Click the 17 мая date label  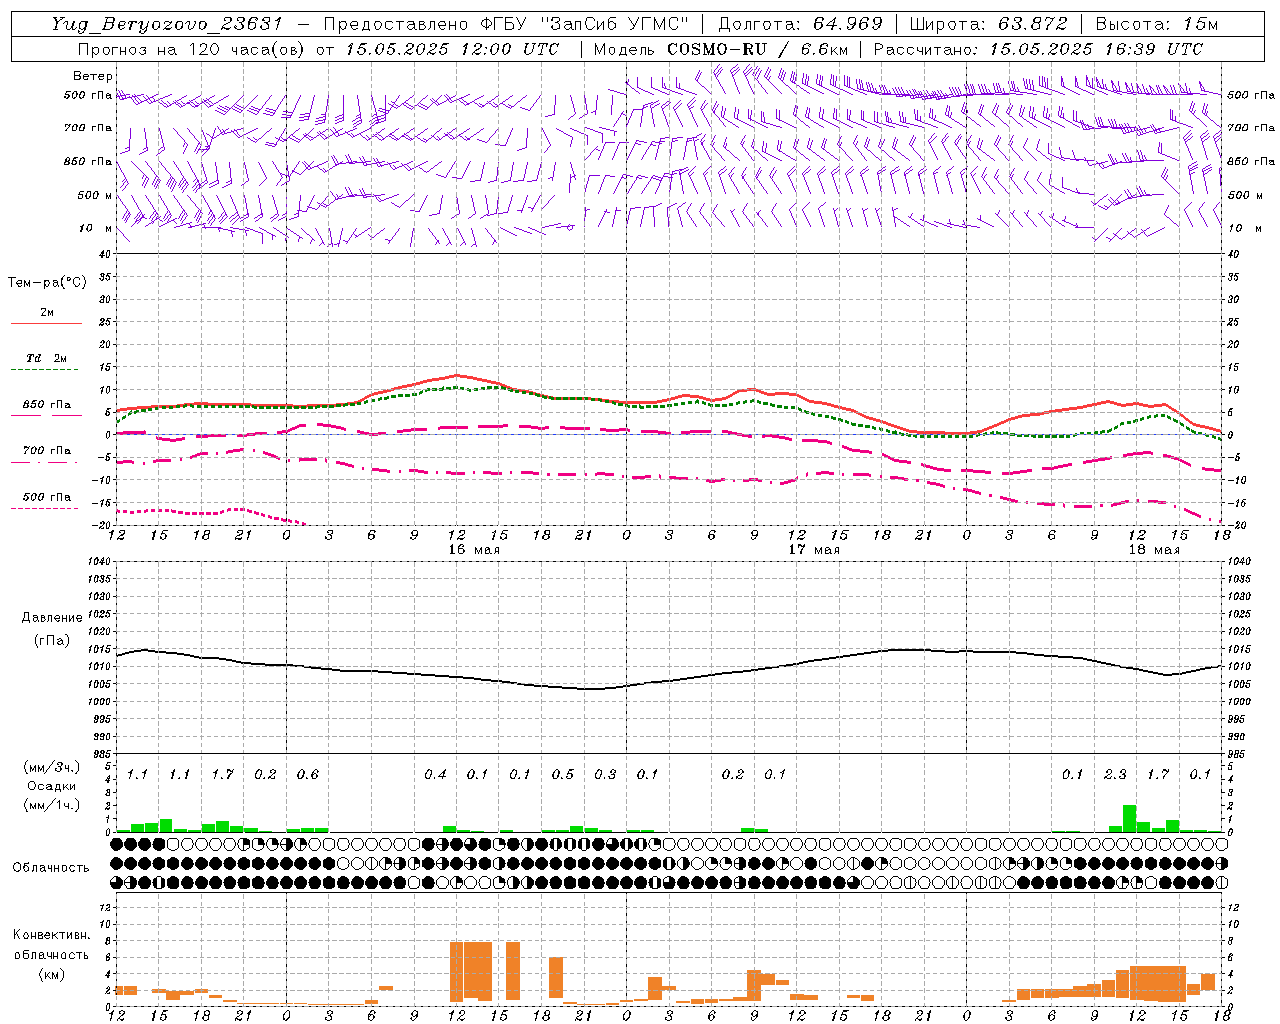(814, 549)
